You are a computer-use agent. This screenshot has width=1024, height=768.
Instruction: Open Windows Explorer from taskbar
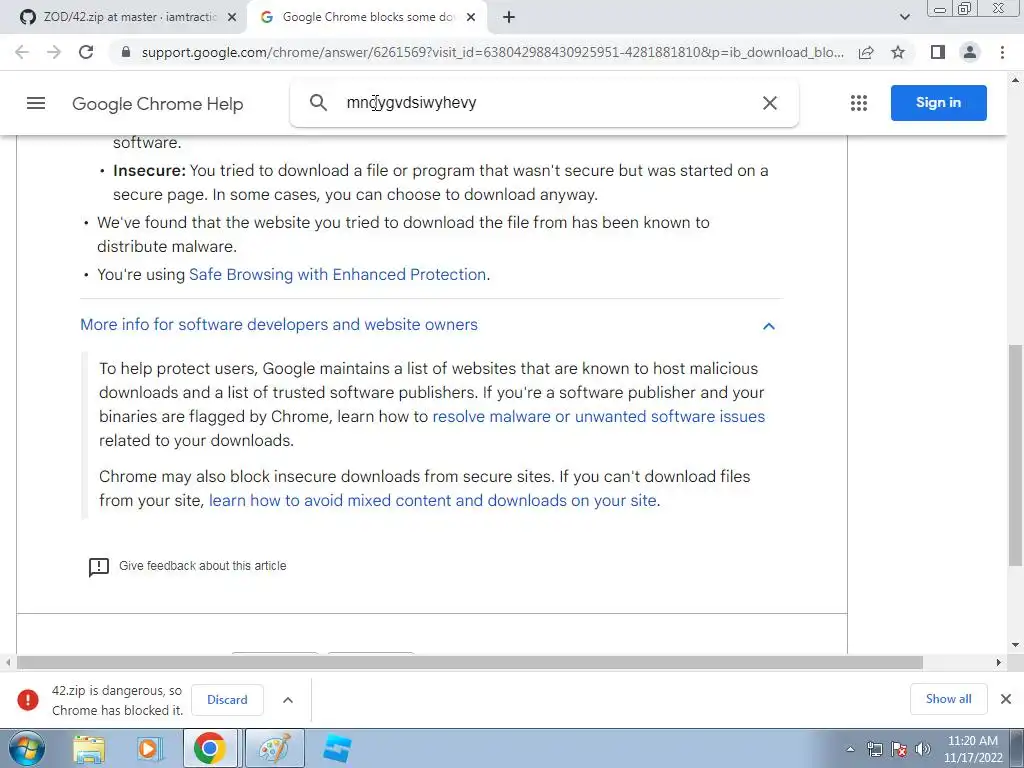coord(89,749)
